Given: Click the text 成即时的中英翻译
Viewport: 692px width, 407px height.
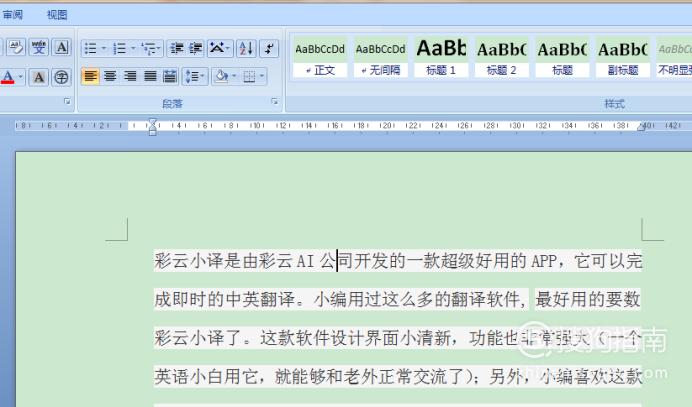Looking at the screenshot, I should point(225,299).
